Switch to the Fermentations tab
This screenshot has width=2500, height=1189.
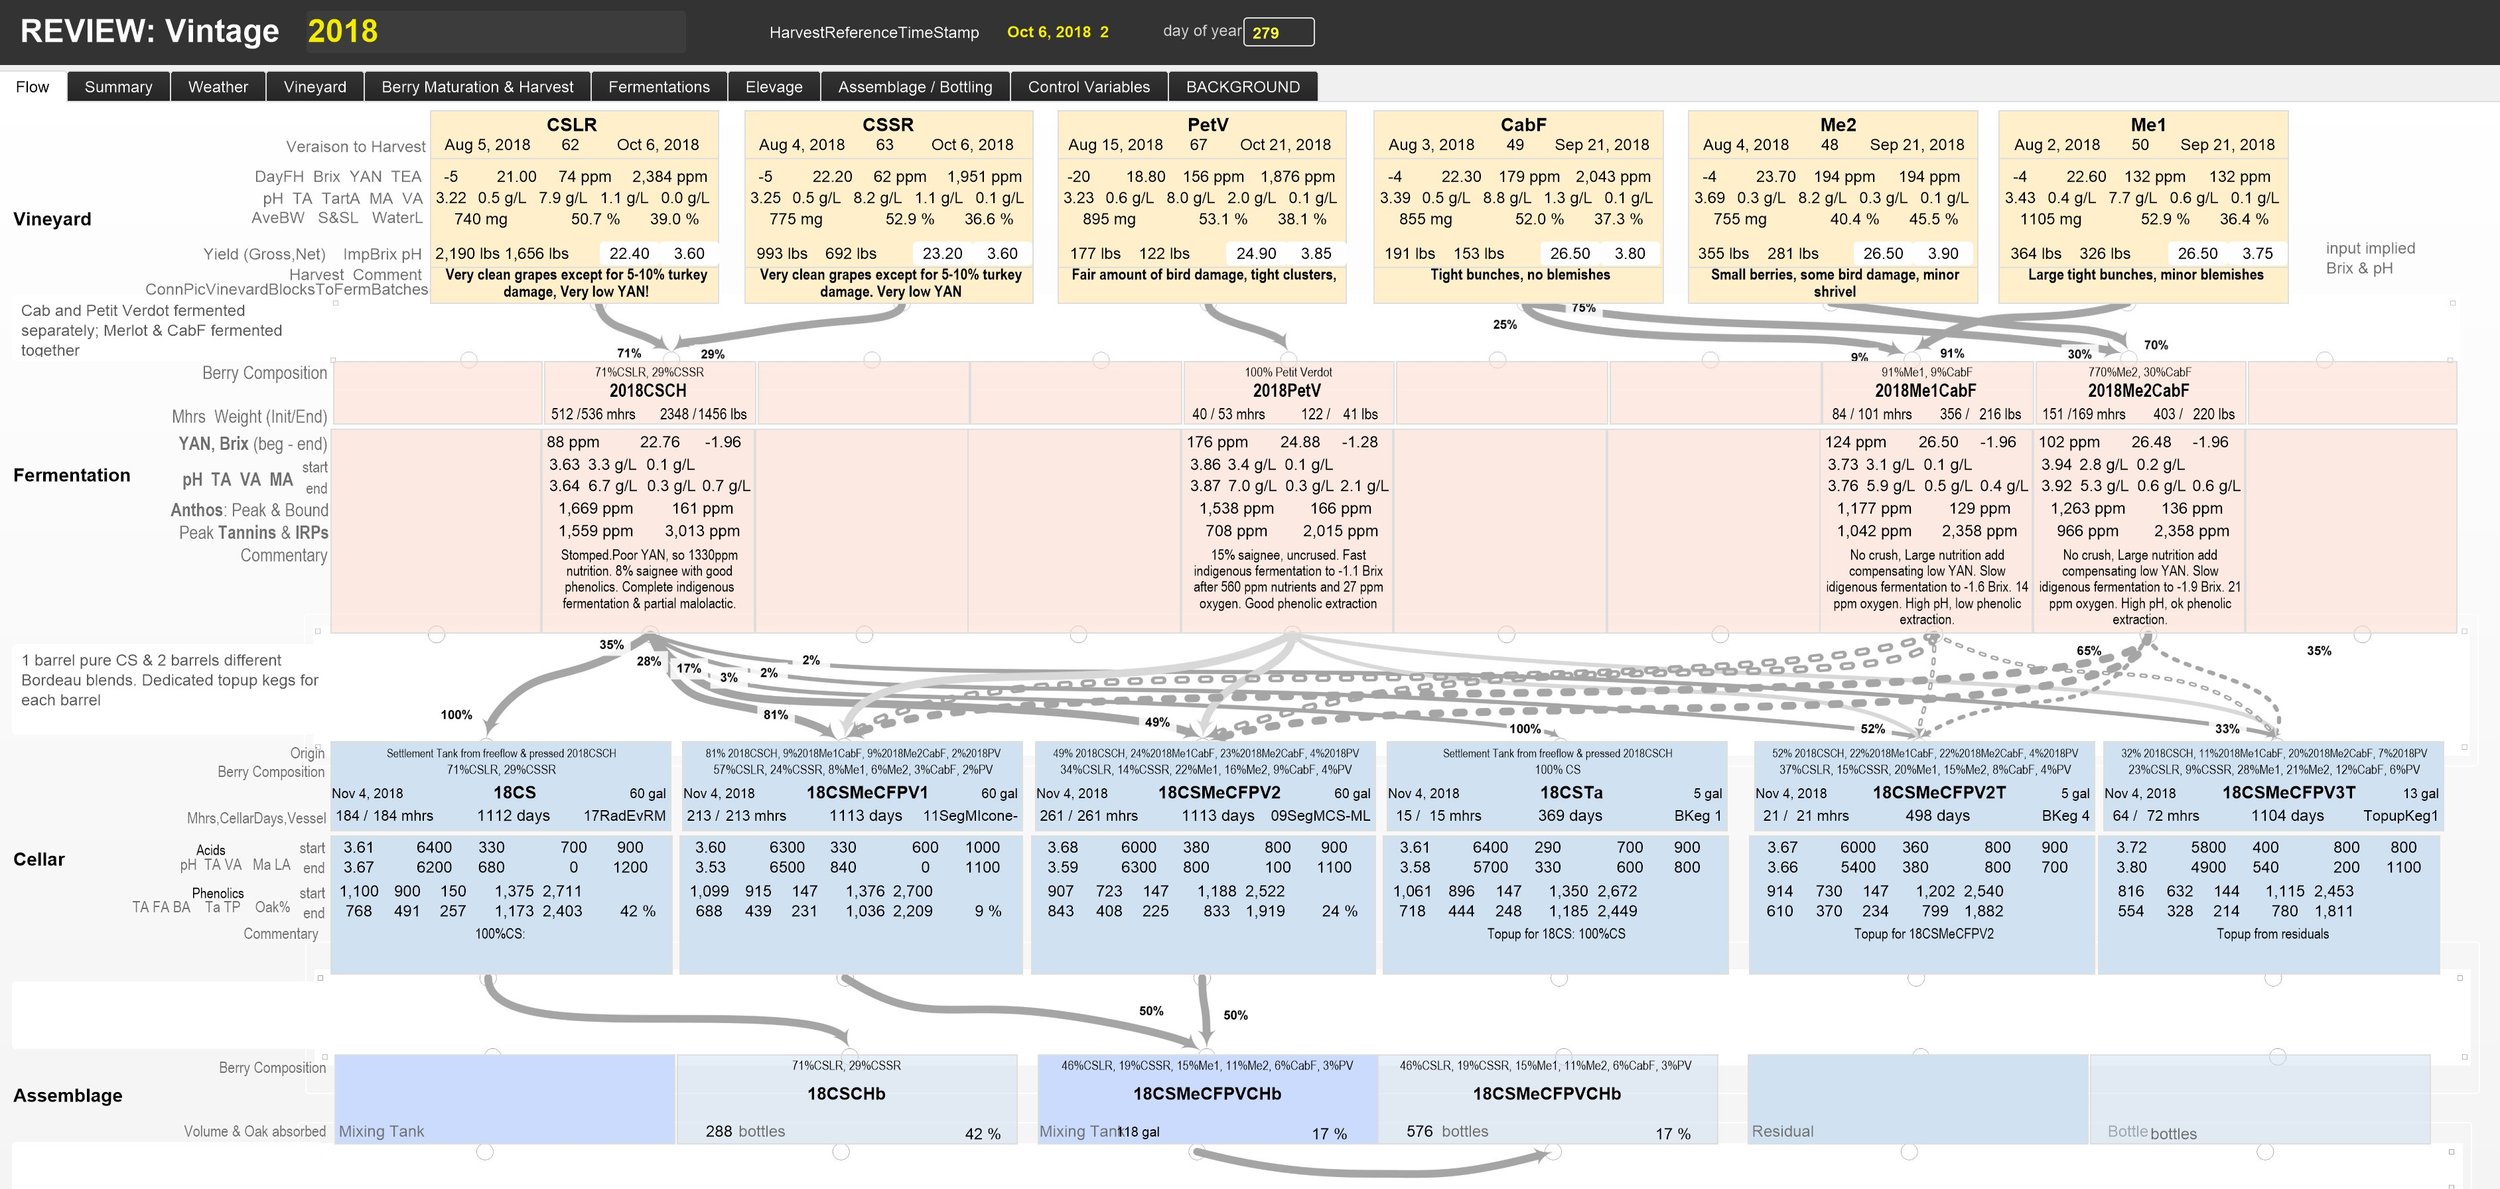point(659,87)
